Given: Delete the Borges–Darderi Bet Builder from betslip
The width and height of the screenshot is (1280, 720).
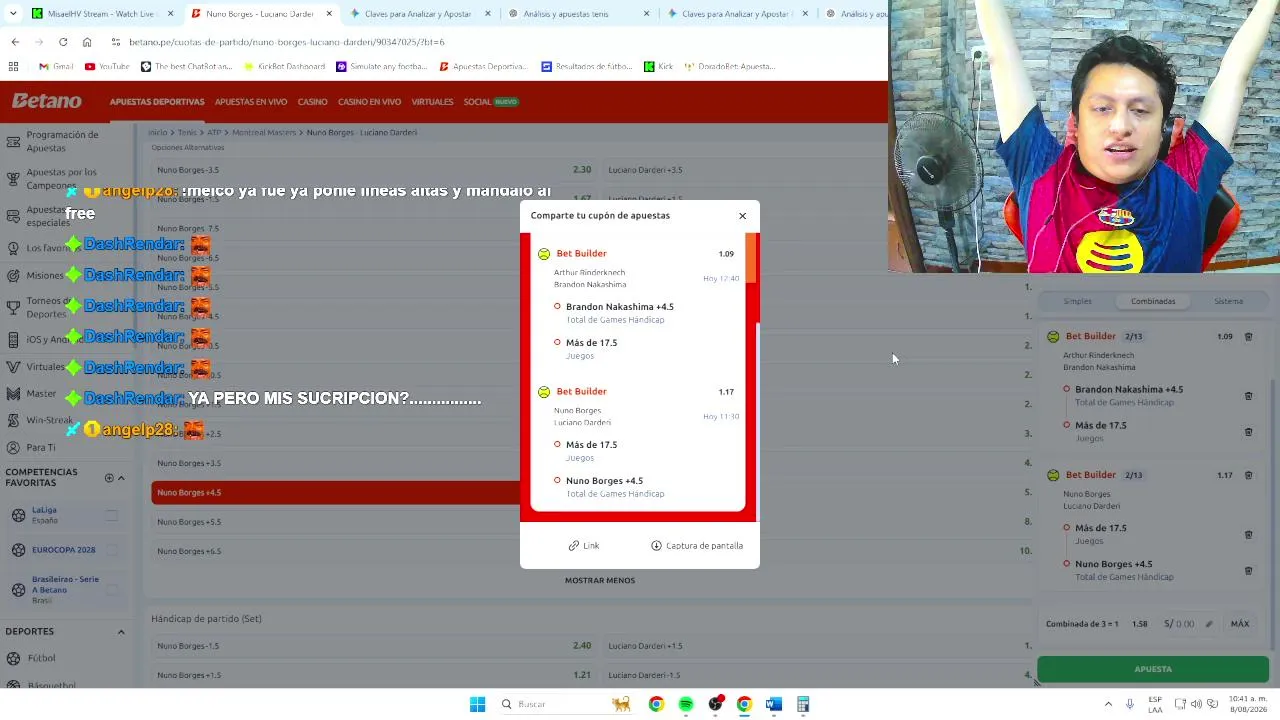Looking at the screenshot, I should click(1248, 475).
